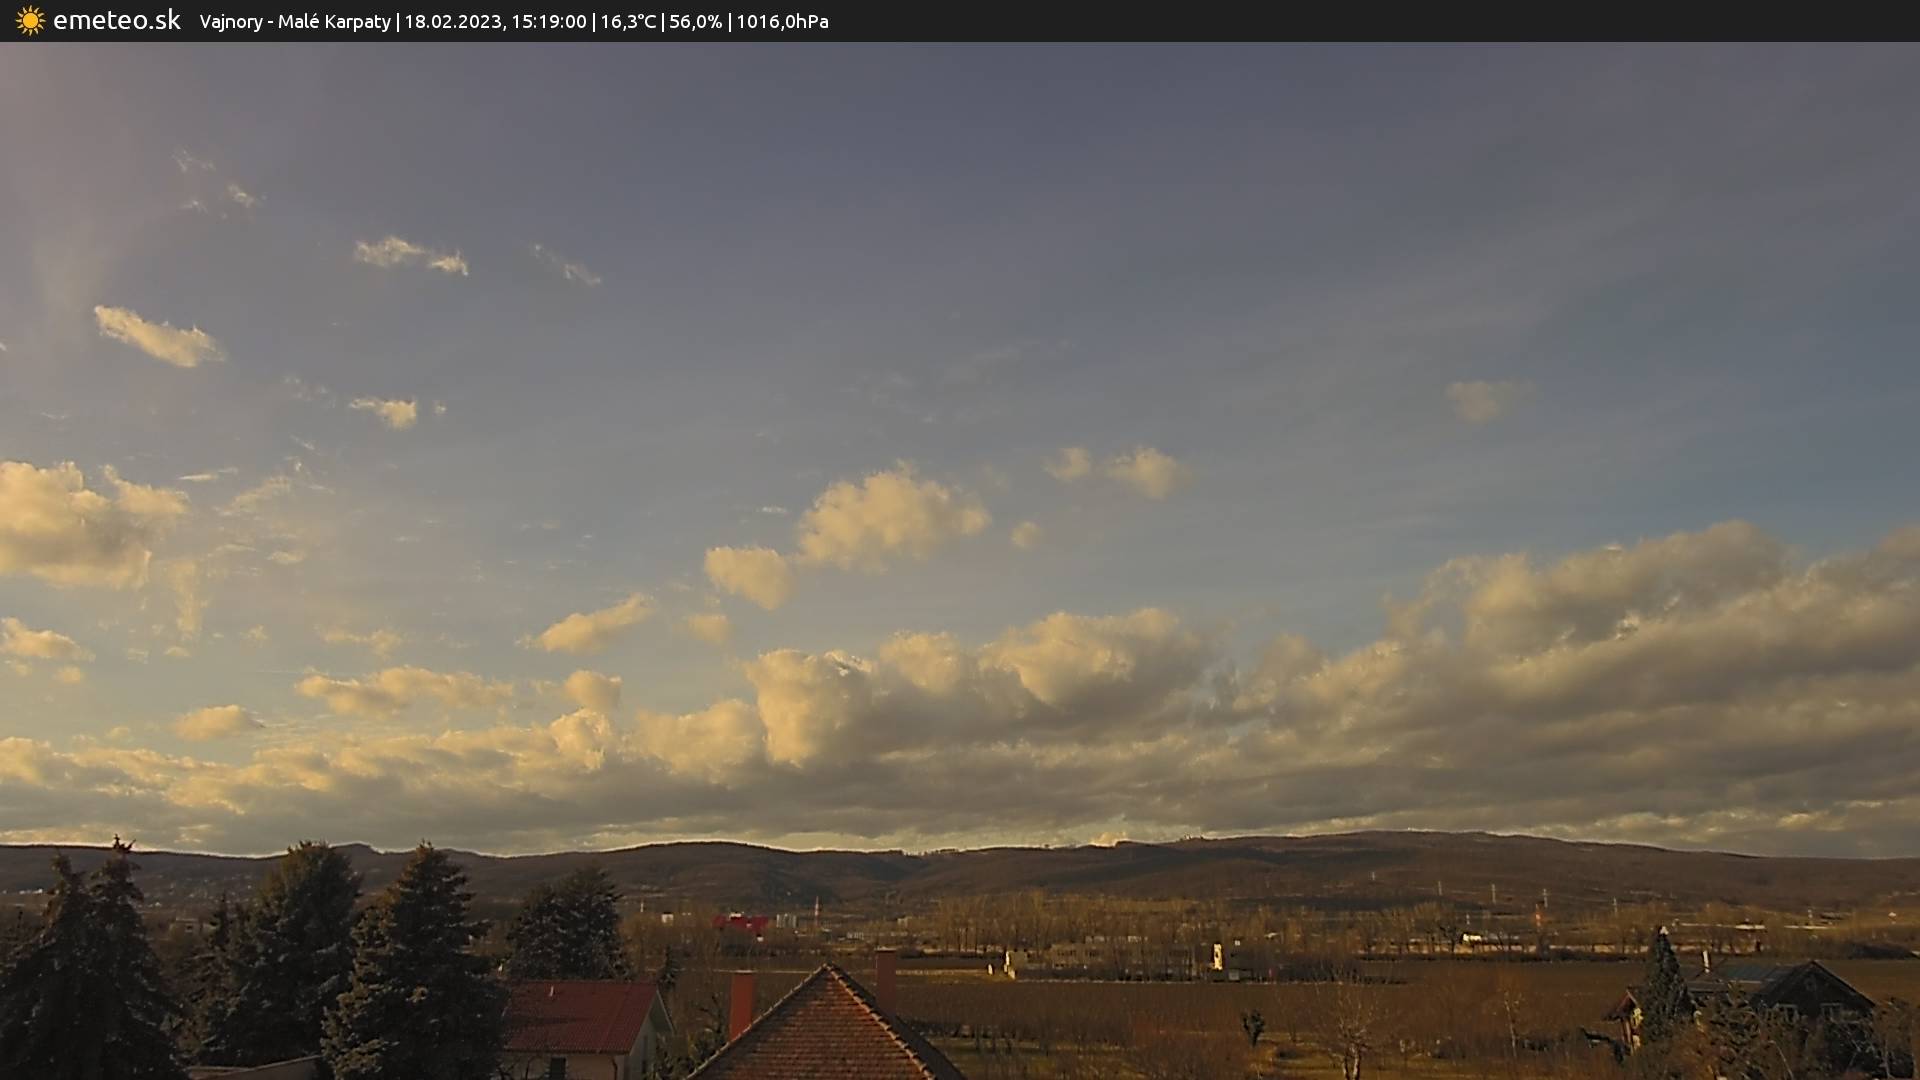Click the 1016,0hPa pressure reading
The width and height of the screenshot is (1920, 1080).
(782, 22)
